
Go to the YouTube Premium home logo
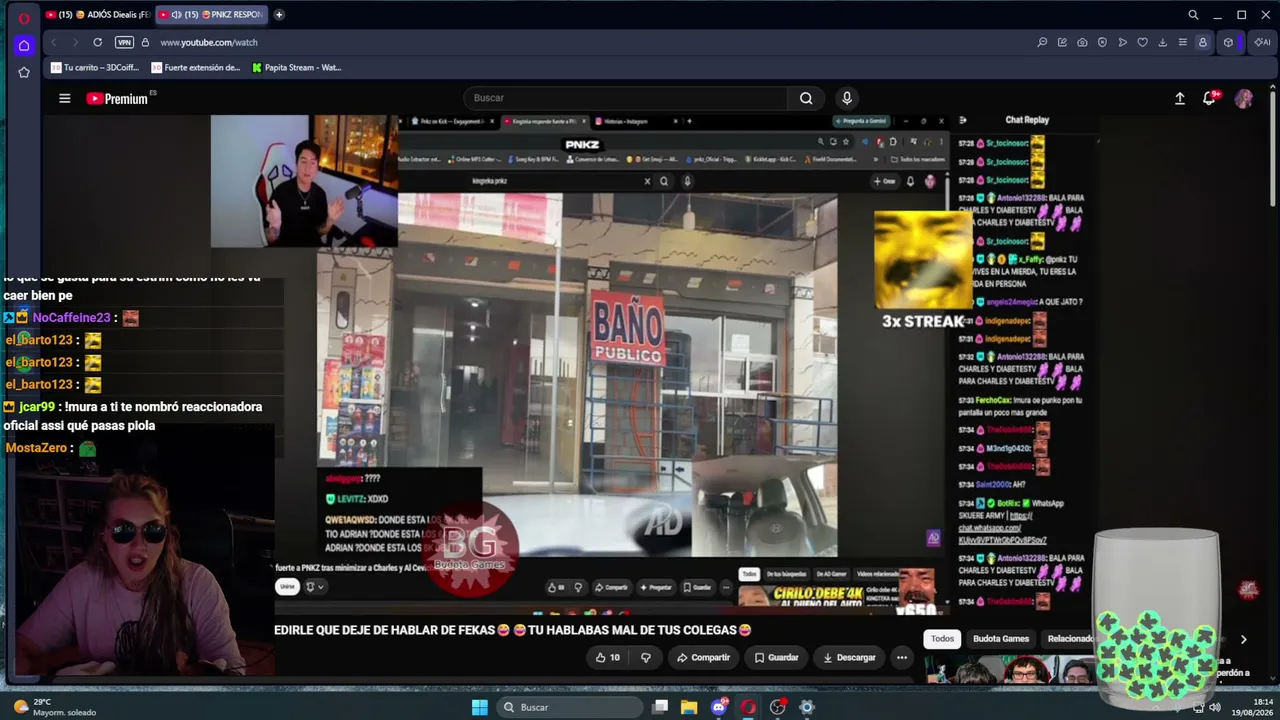pos(117,98)
